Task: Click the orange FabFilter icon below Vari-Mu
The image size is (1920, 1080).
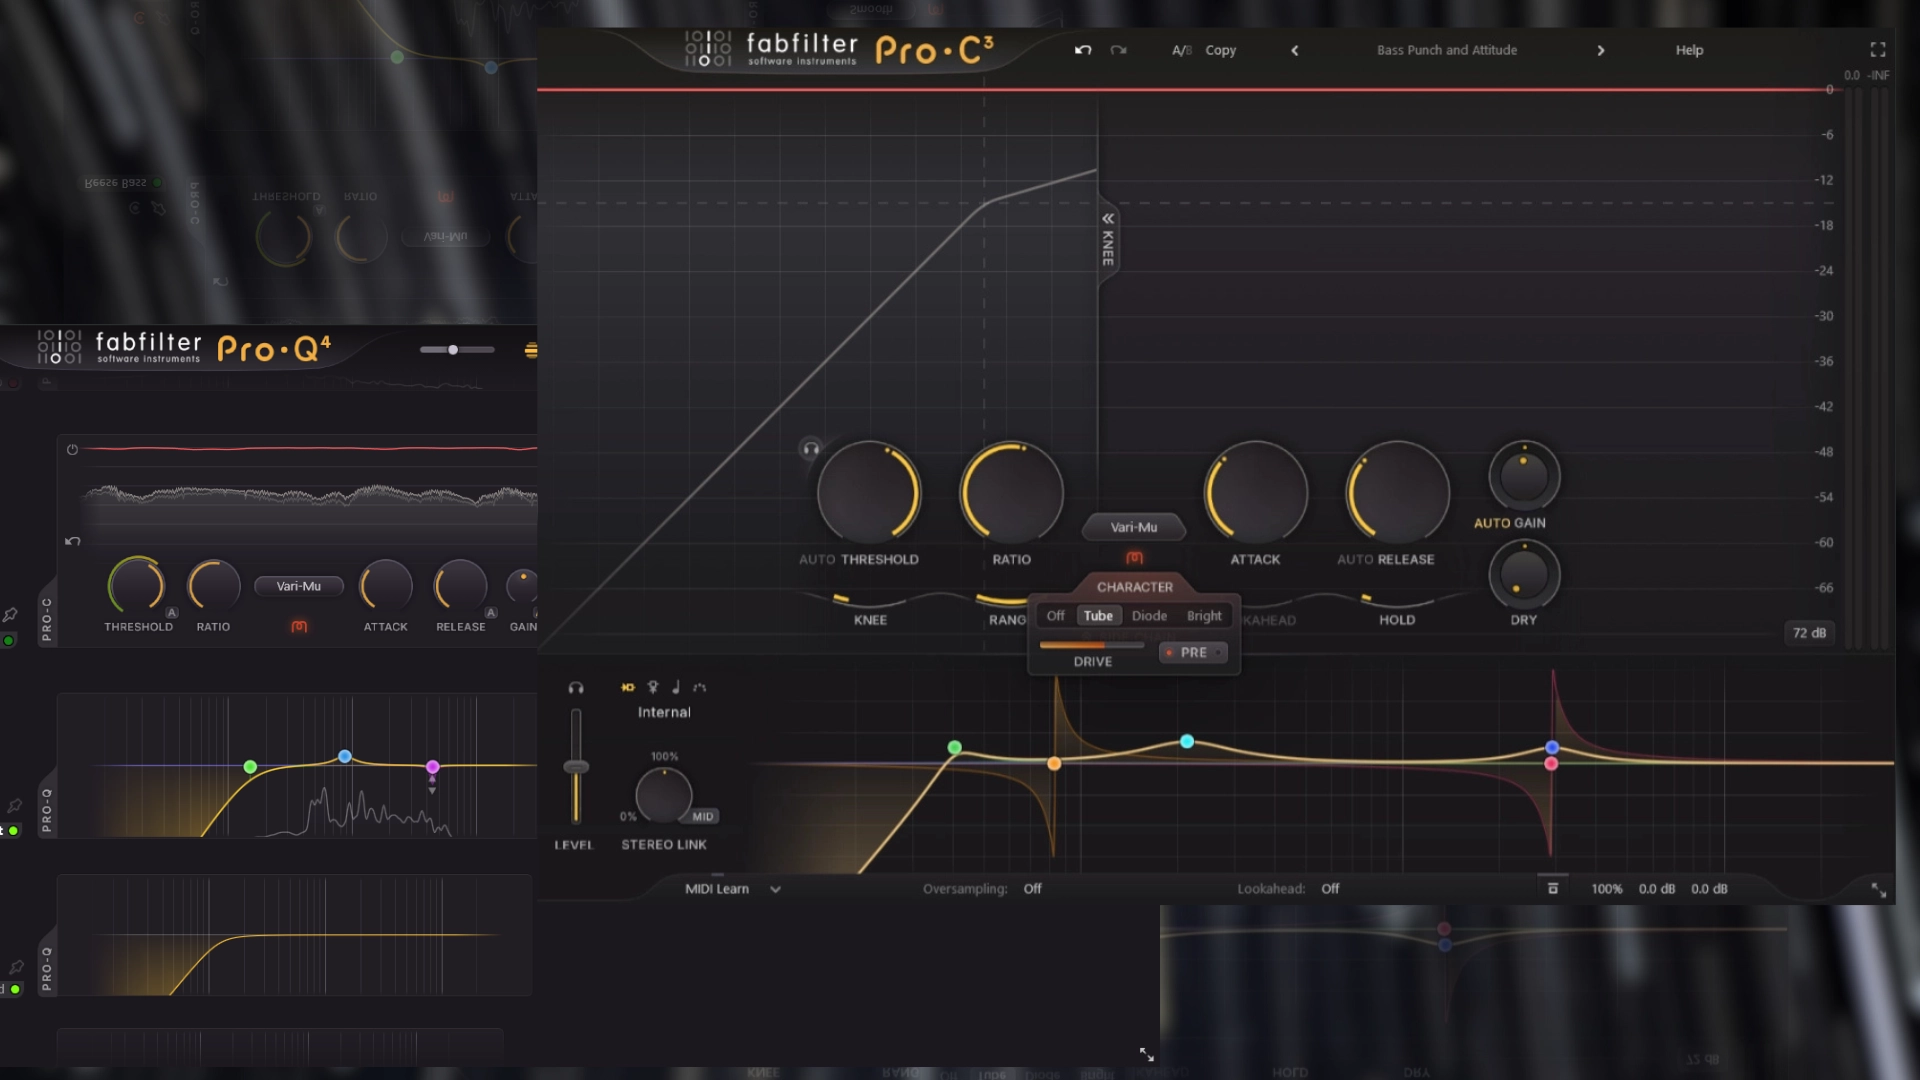Action: coord(1134,557)
